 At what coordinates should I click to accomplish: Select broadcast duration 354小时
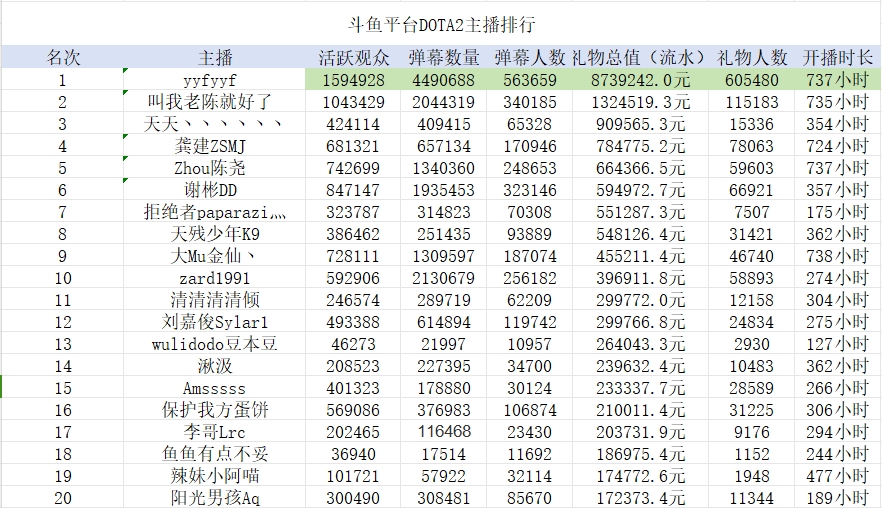[838, 124]
